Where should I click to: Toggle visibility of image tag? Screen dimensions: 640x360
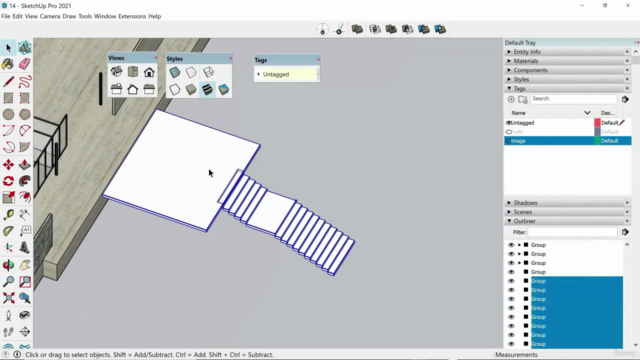tap(509, 141)
